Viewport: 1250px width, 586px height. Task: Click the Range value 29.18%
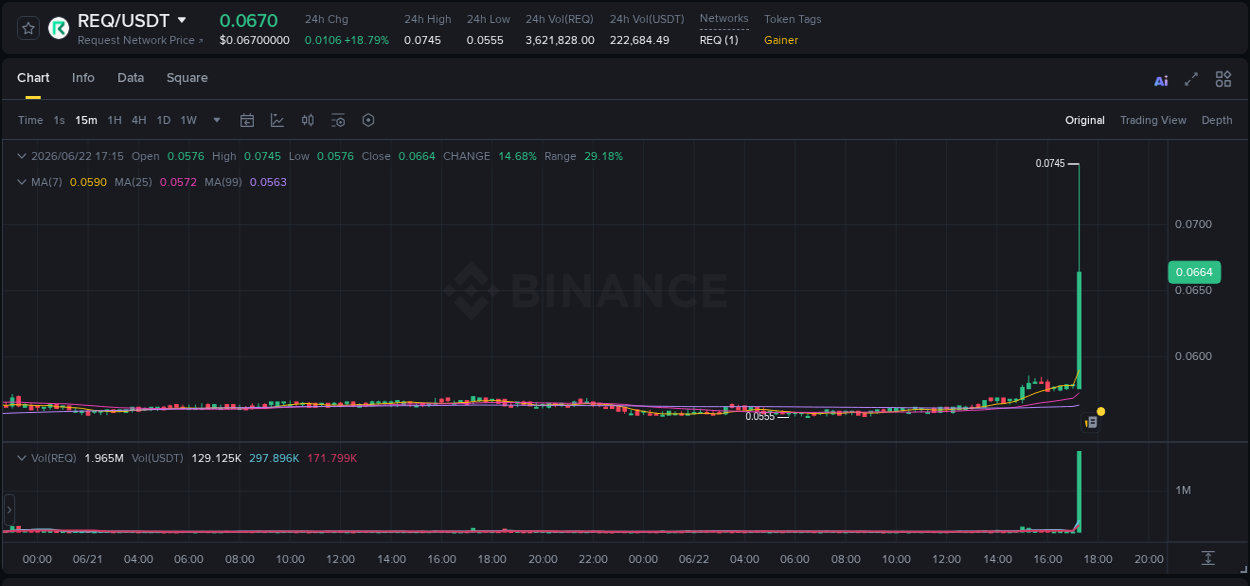pos(603,156)
